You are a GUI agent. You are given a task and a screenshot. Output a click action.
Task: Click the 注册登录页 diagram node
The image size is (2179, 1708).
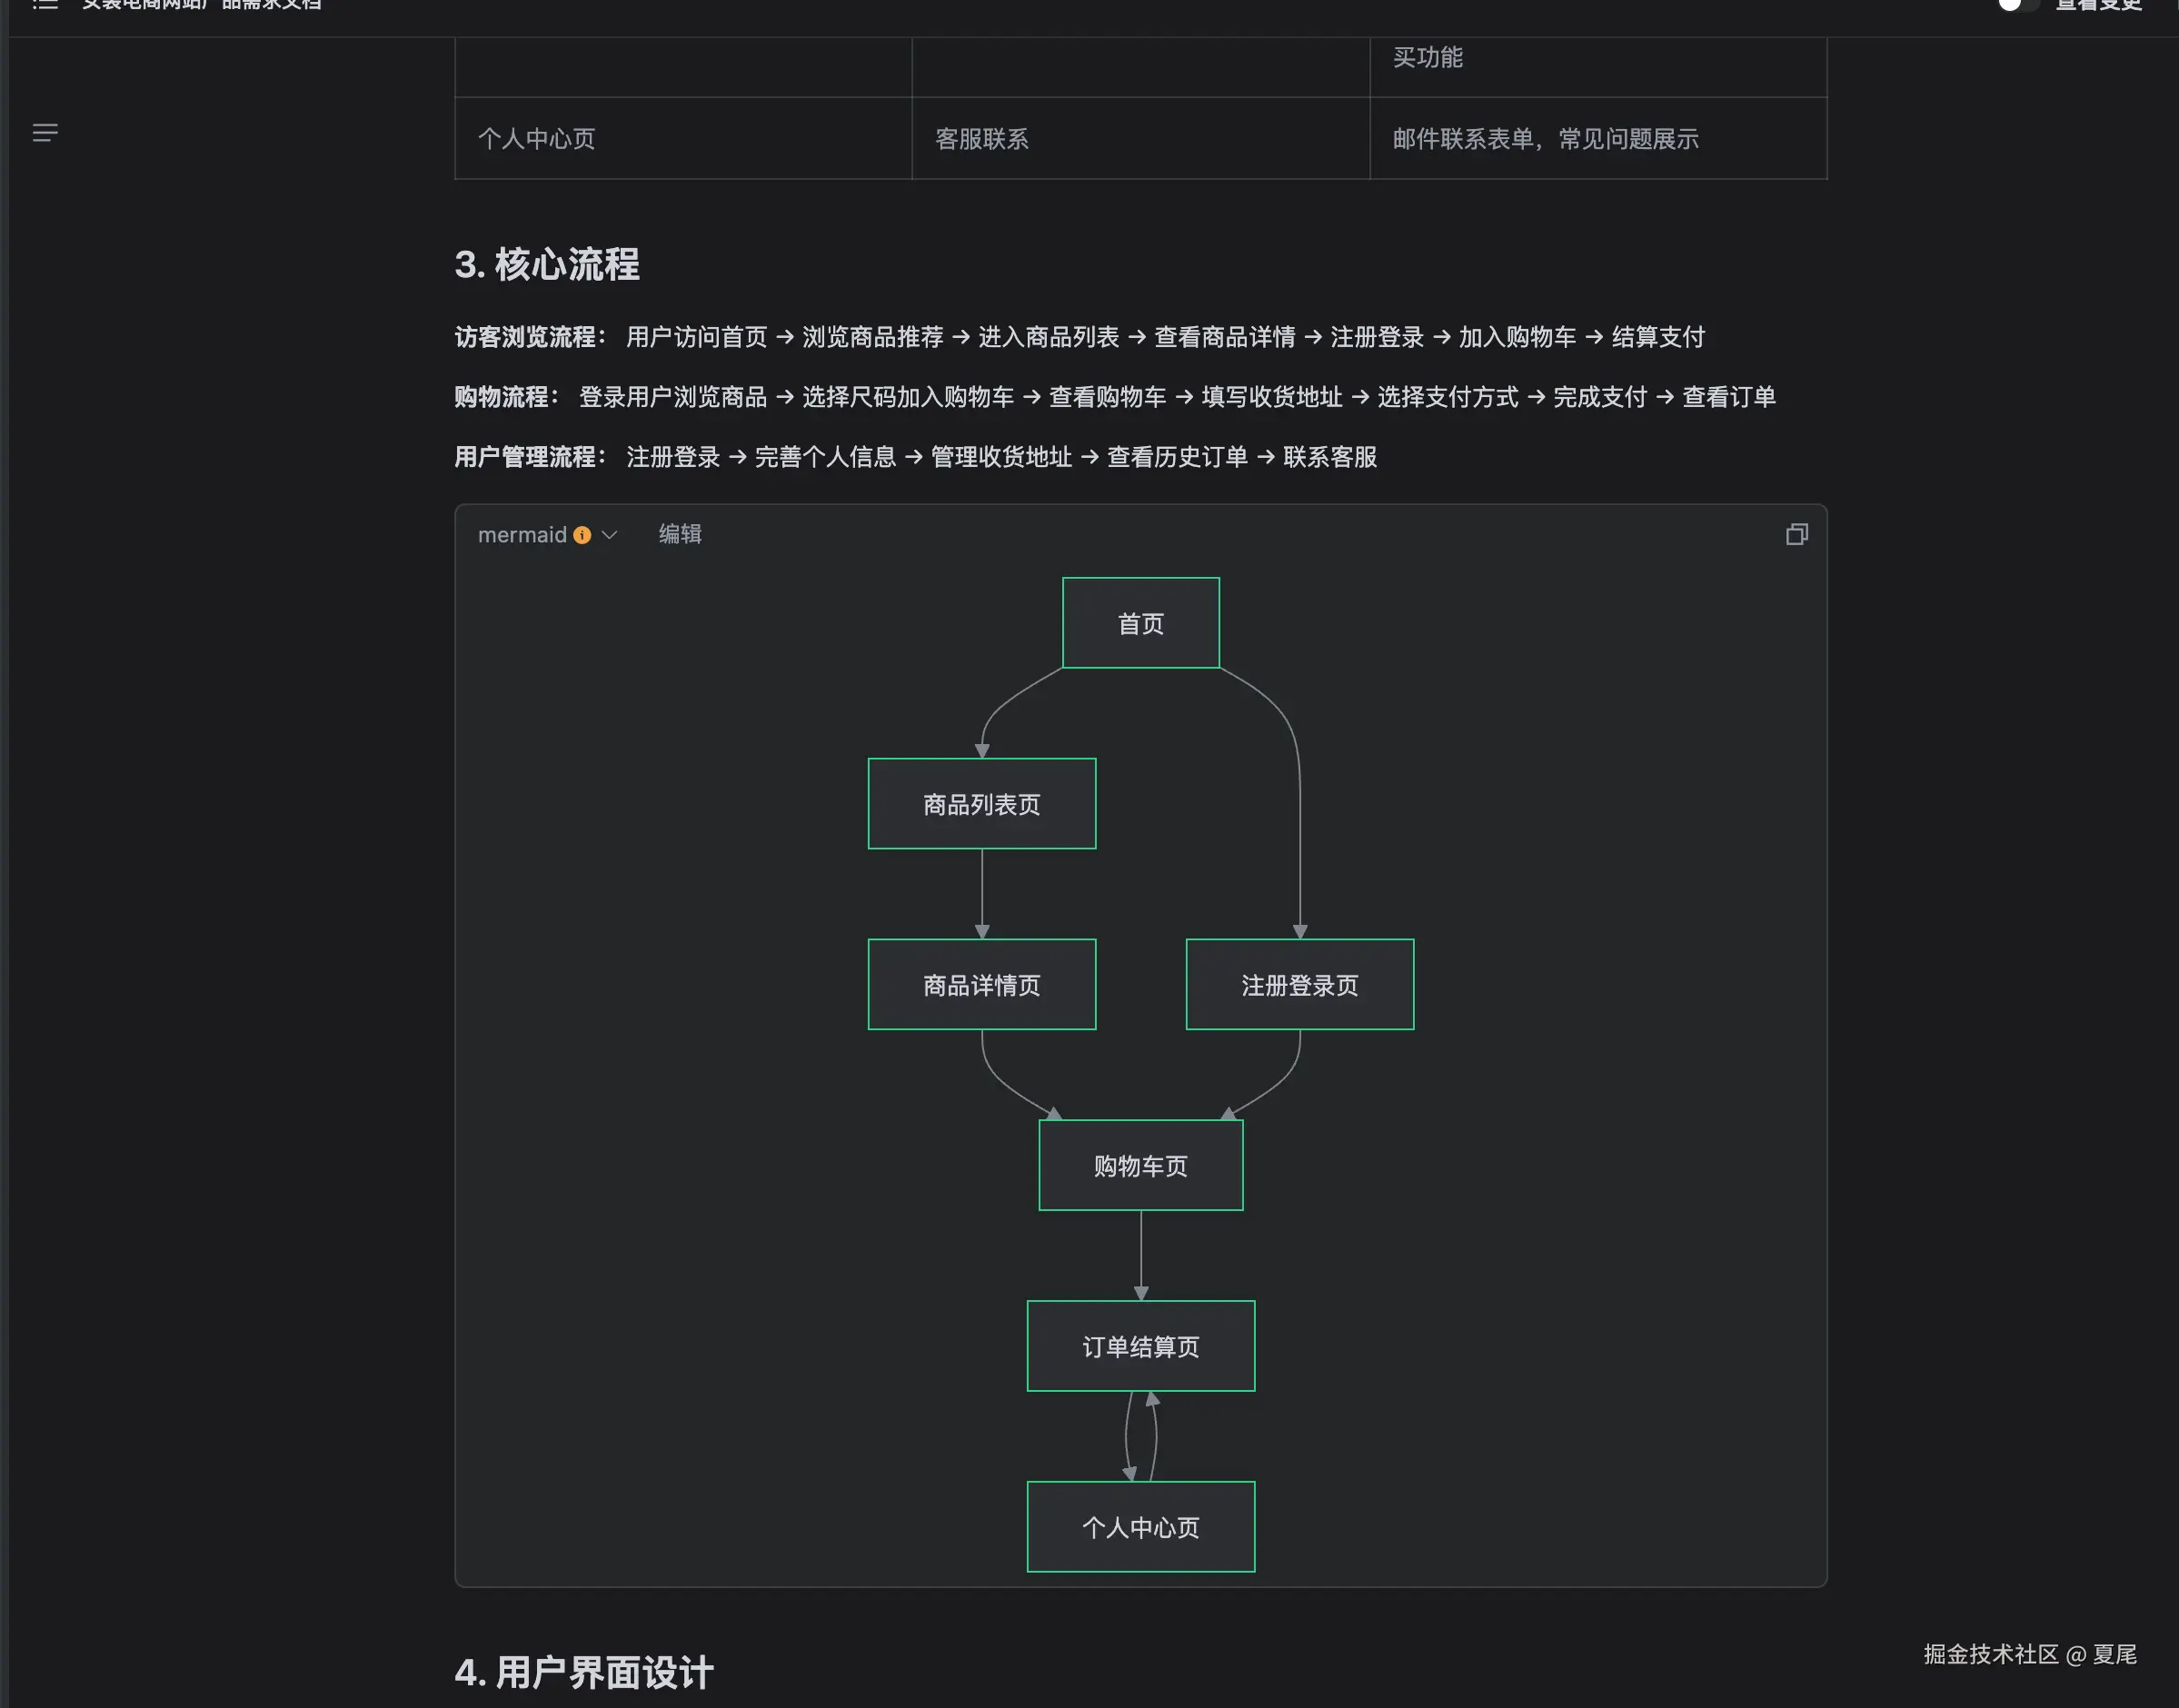[1299, 985]
